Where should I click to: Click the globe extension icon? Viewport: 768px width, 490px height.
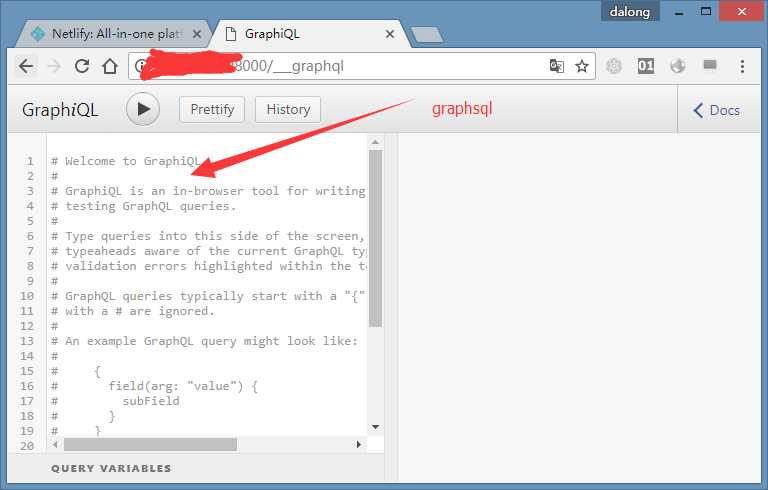pyautogui.click(x=678, y=66)
